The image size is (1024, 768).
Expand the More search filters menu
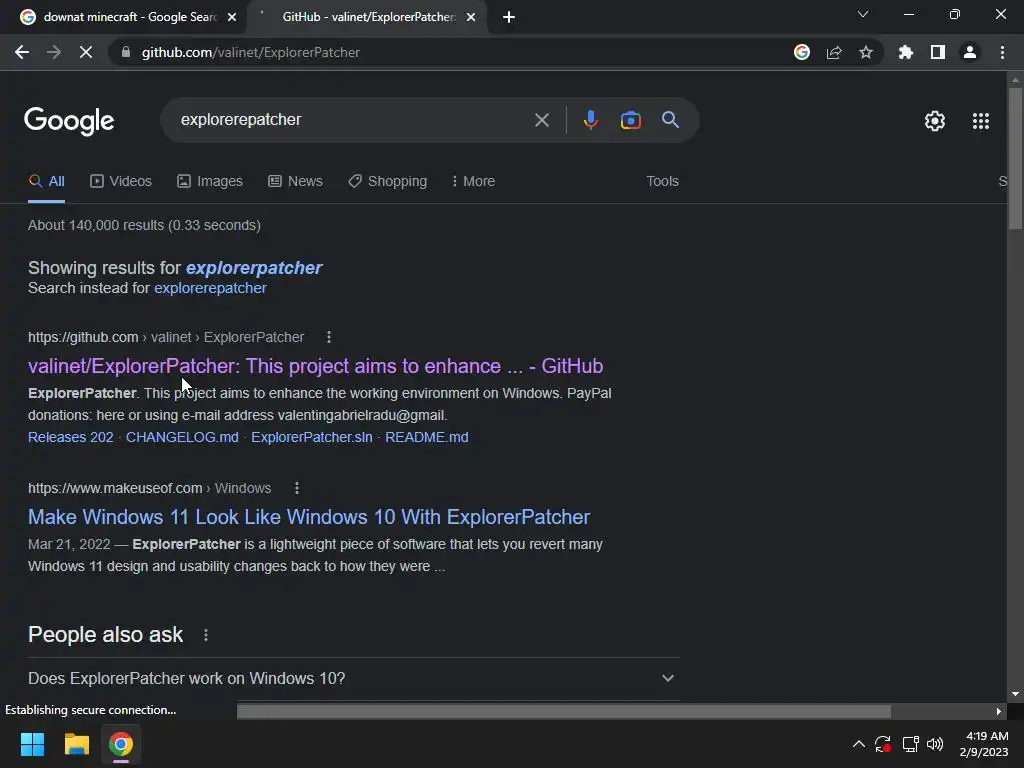pyautogui.click(x=473, y=181)
